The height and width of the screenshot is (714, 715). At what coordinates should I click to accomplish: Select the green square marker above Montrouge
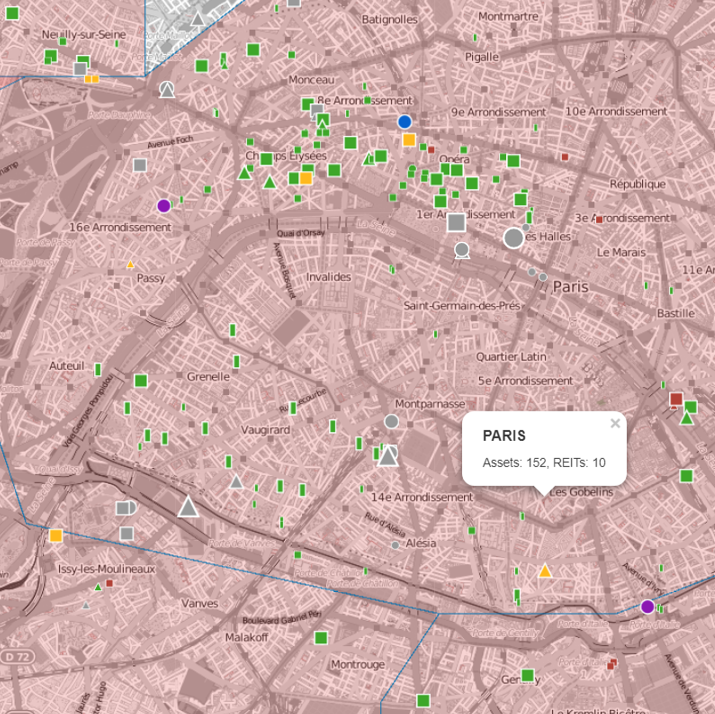click(321, 637)
